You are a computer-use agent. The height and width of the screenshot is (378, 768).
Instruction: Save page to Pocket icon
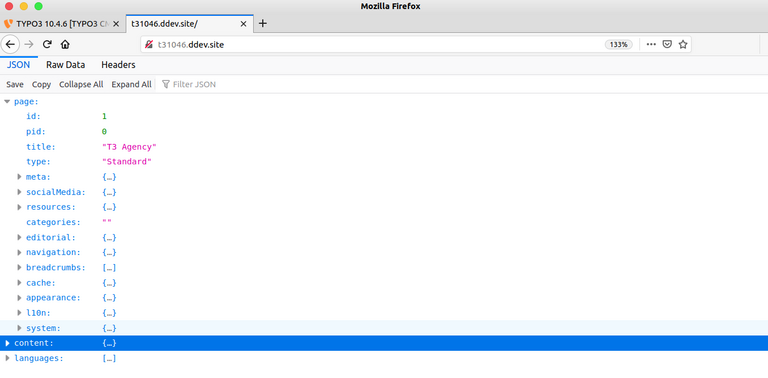pos(667,45)
